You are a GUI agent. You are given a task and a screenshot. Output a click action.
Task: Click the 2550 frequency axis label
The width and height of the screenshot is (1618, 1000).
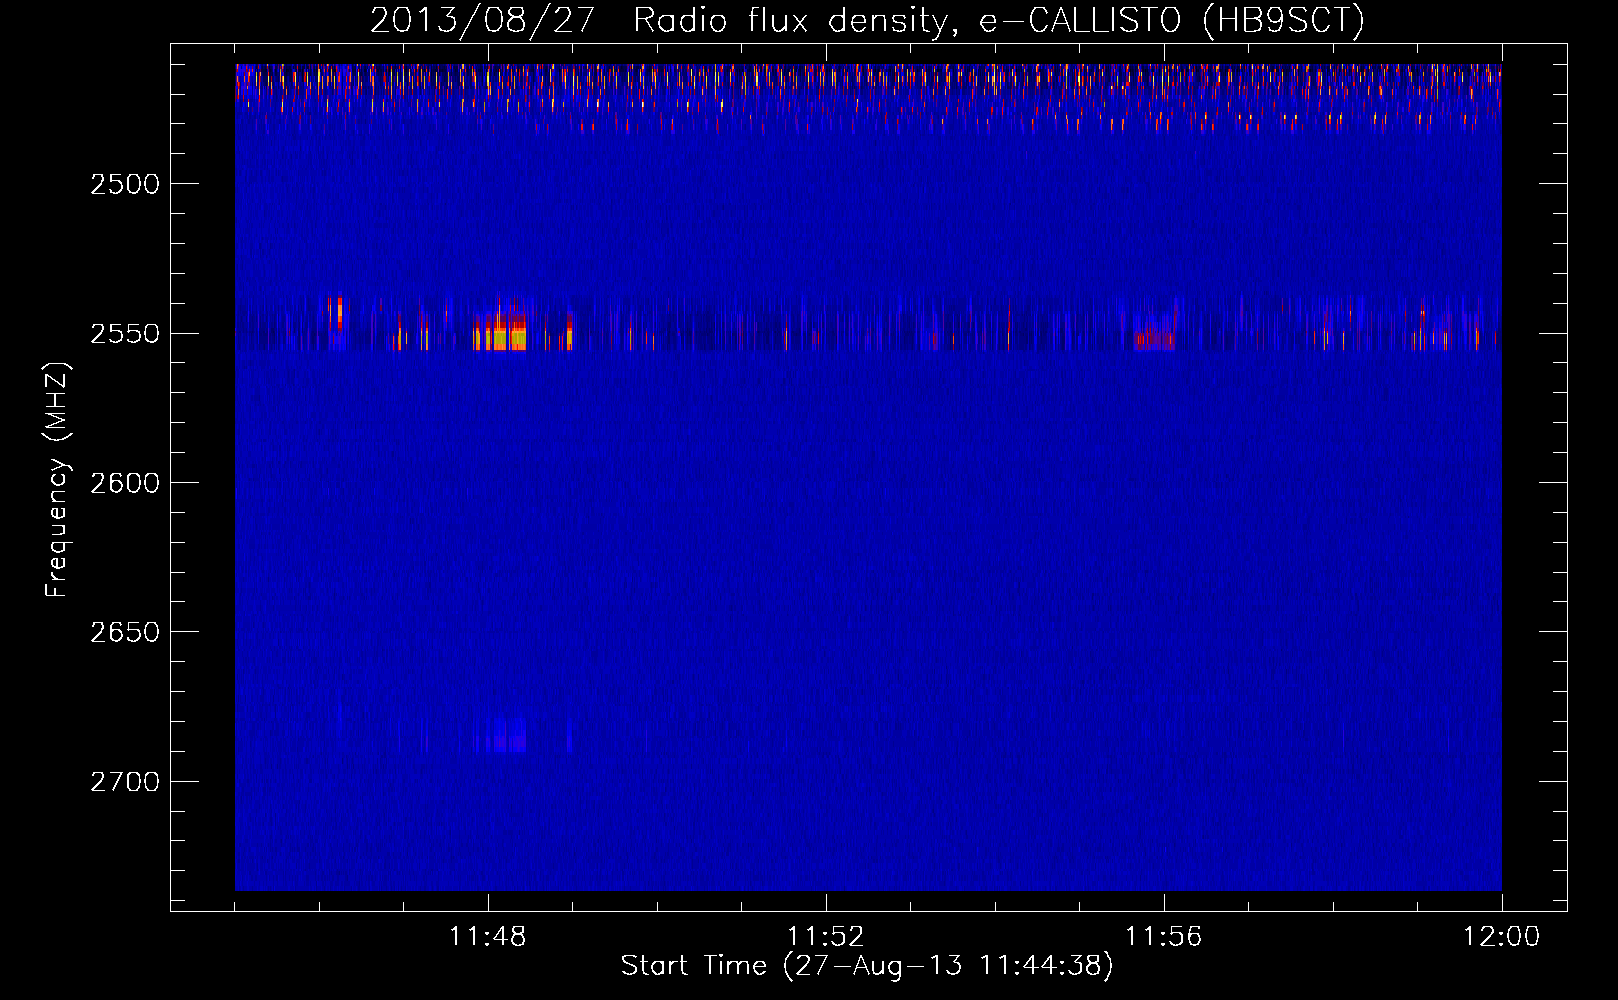point(124,334)
